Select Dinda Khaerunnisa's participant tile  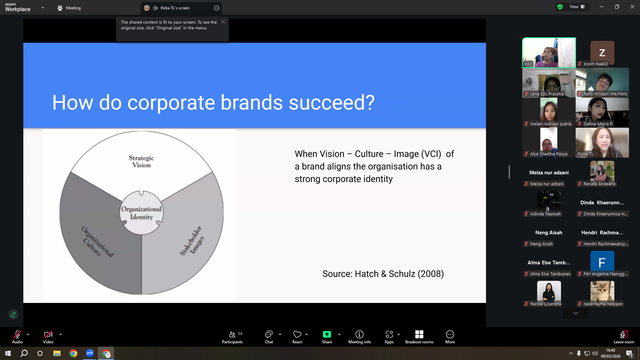point(602,202)
